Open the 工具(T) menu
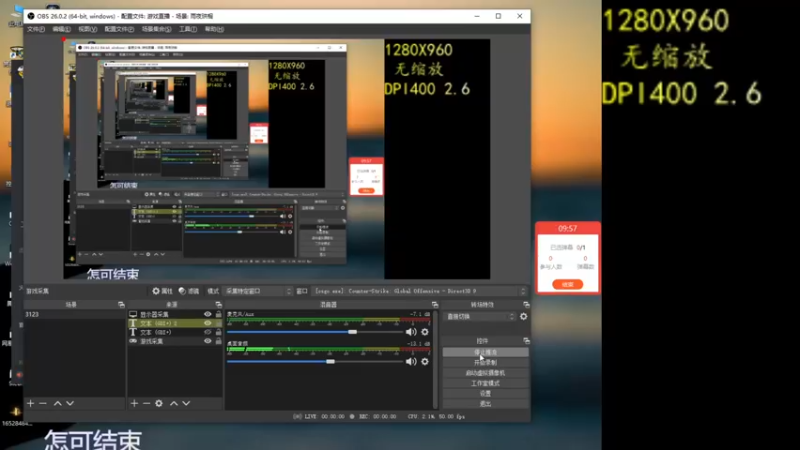This screenshot has height=450, width=800. click(188, 29)
